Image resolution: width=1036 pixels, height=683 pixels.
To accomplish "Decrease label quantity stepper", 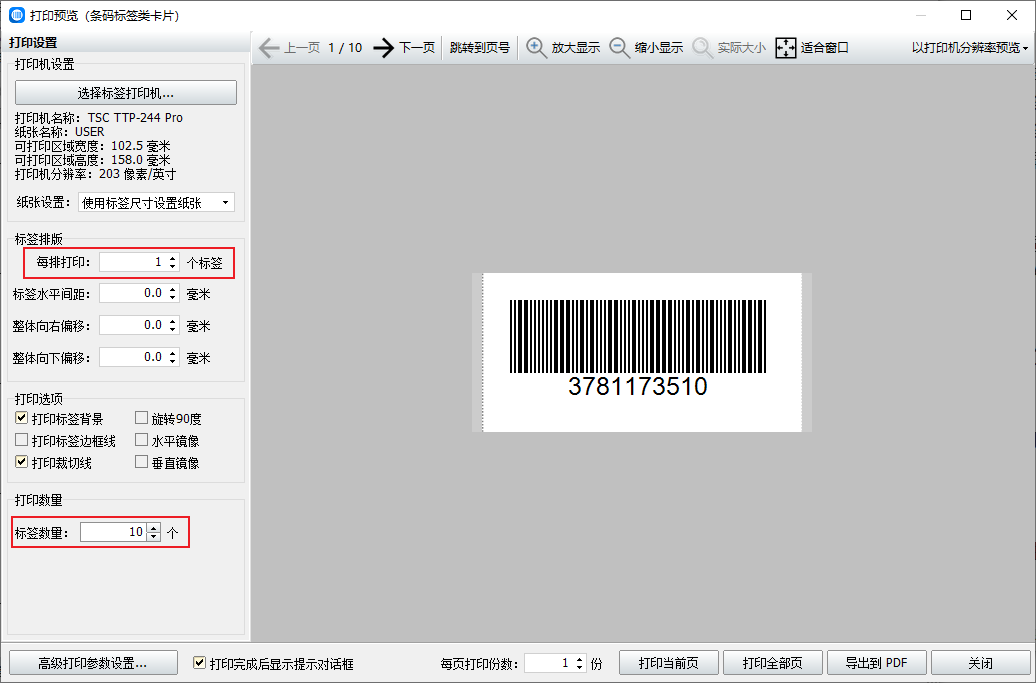I will pyautogui.click(x=153, y=536).
